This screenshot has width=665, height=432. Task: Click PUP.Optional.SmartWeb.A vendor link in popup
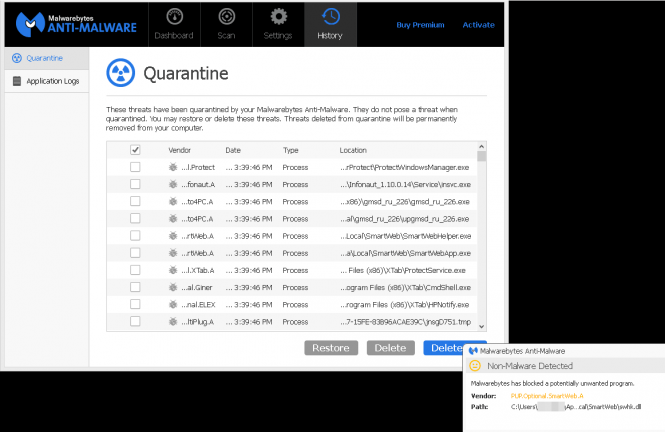click(x=547, y=396)
